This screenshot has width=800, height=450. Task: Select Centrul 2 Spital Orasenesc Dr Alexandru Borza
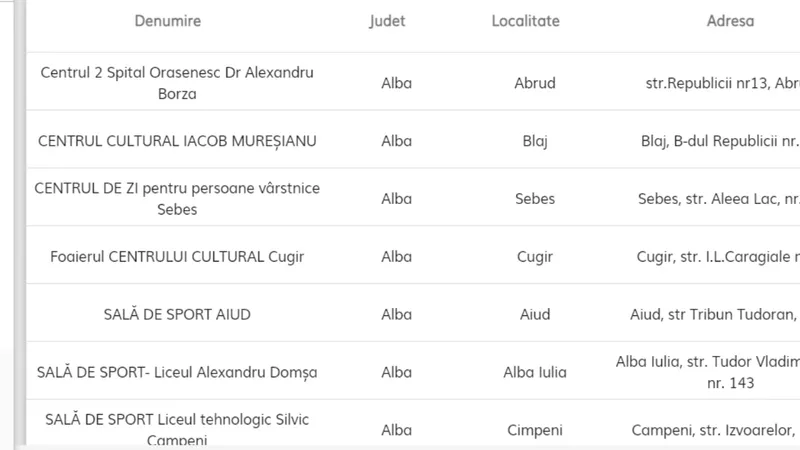(177, 83)
